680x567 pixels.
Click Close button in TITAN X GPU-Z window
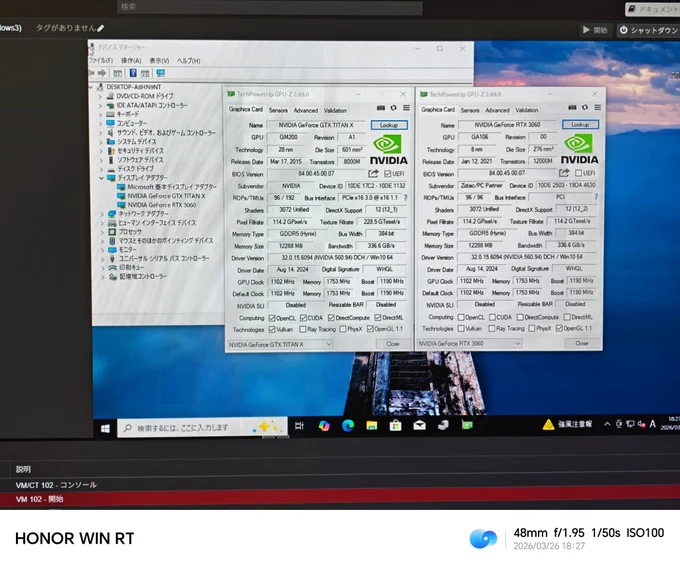(393, 344)
